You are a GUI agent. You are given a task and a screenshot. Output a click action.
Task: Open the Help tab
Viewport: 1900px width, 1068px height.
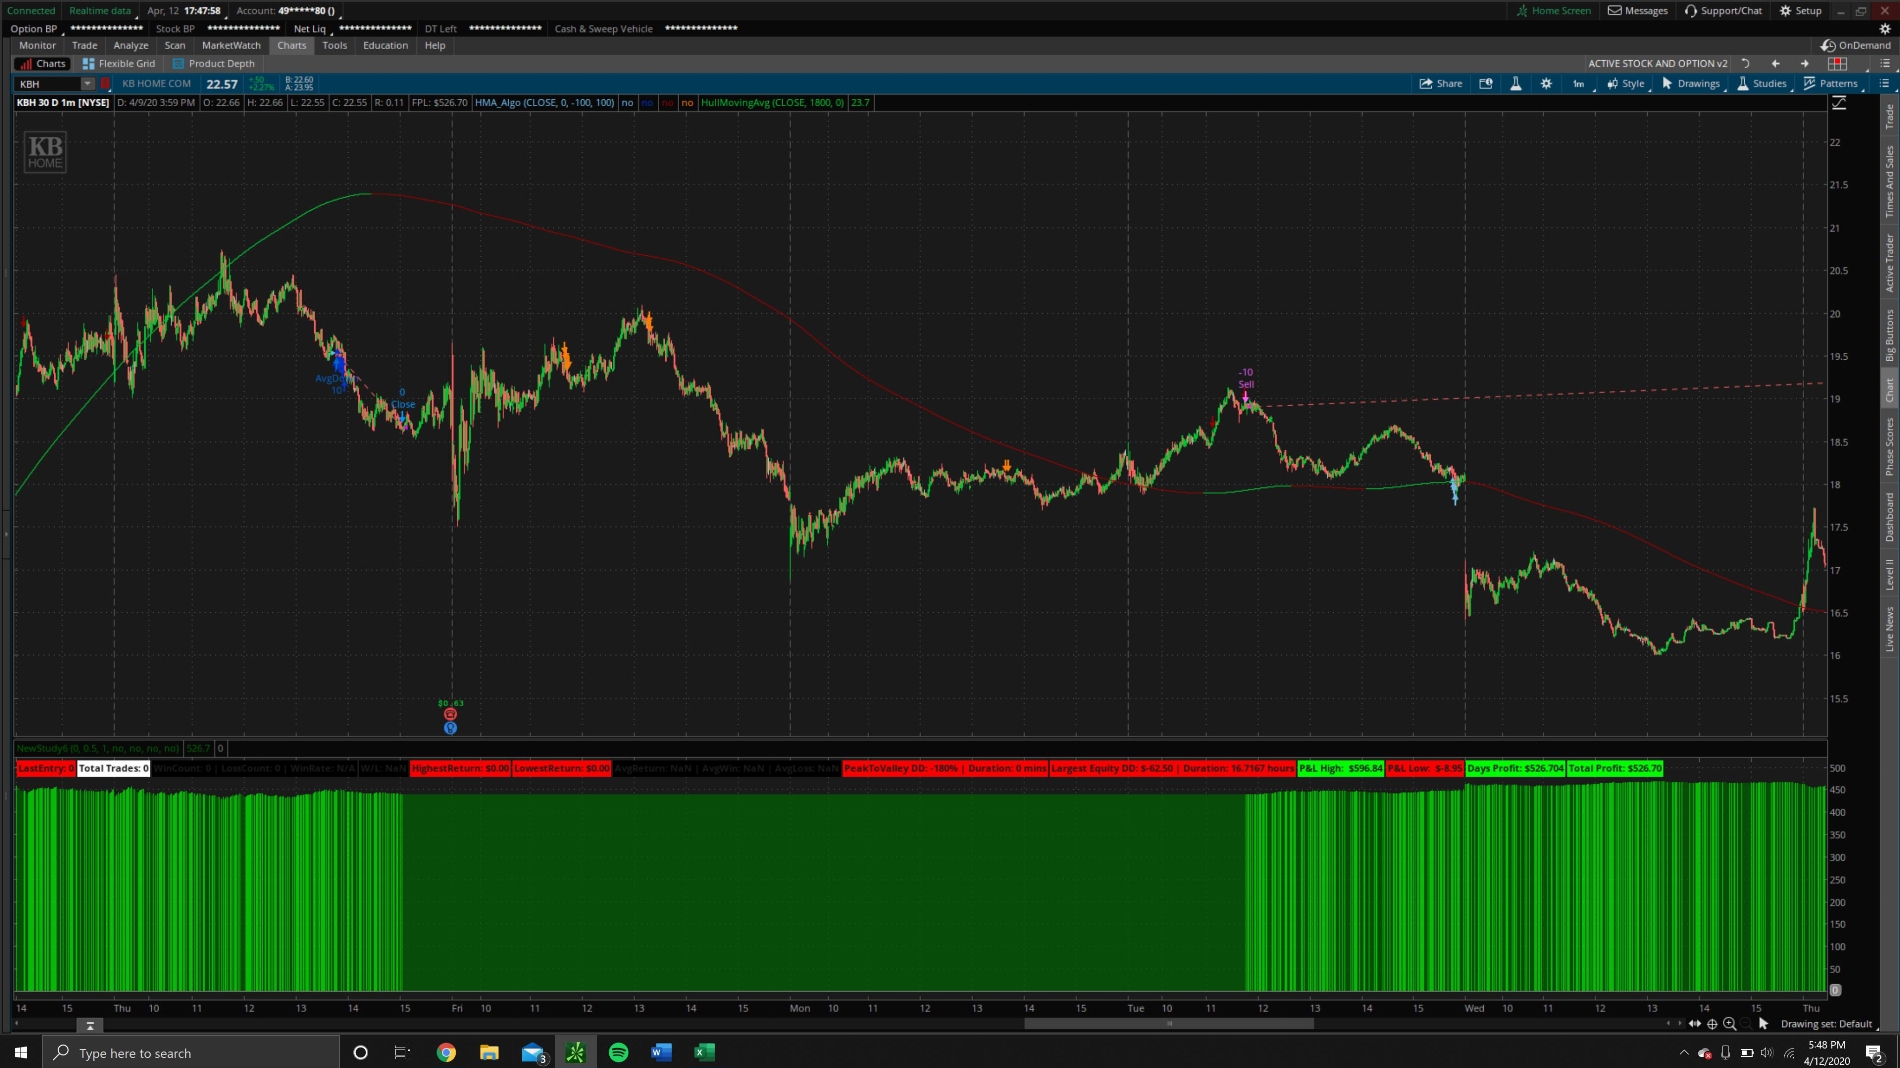[435, 45]
